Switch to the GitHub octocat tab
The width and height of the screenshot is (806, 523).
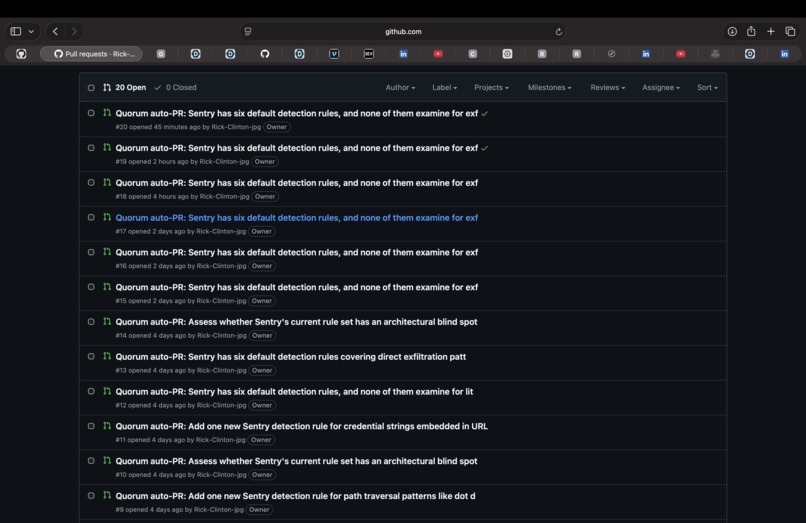pos(265,54)
